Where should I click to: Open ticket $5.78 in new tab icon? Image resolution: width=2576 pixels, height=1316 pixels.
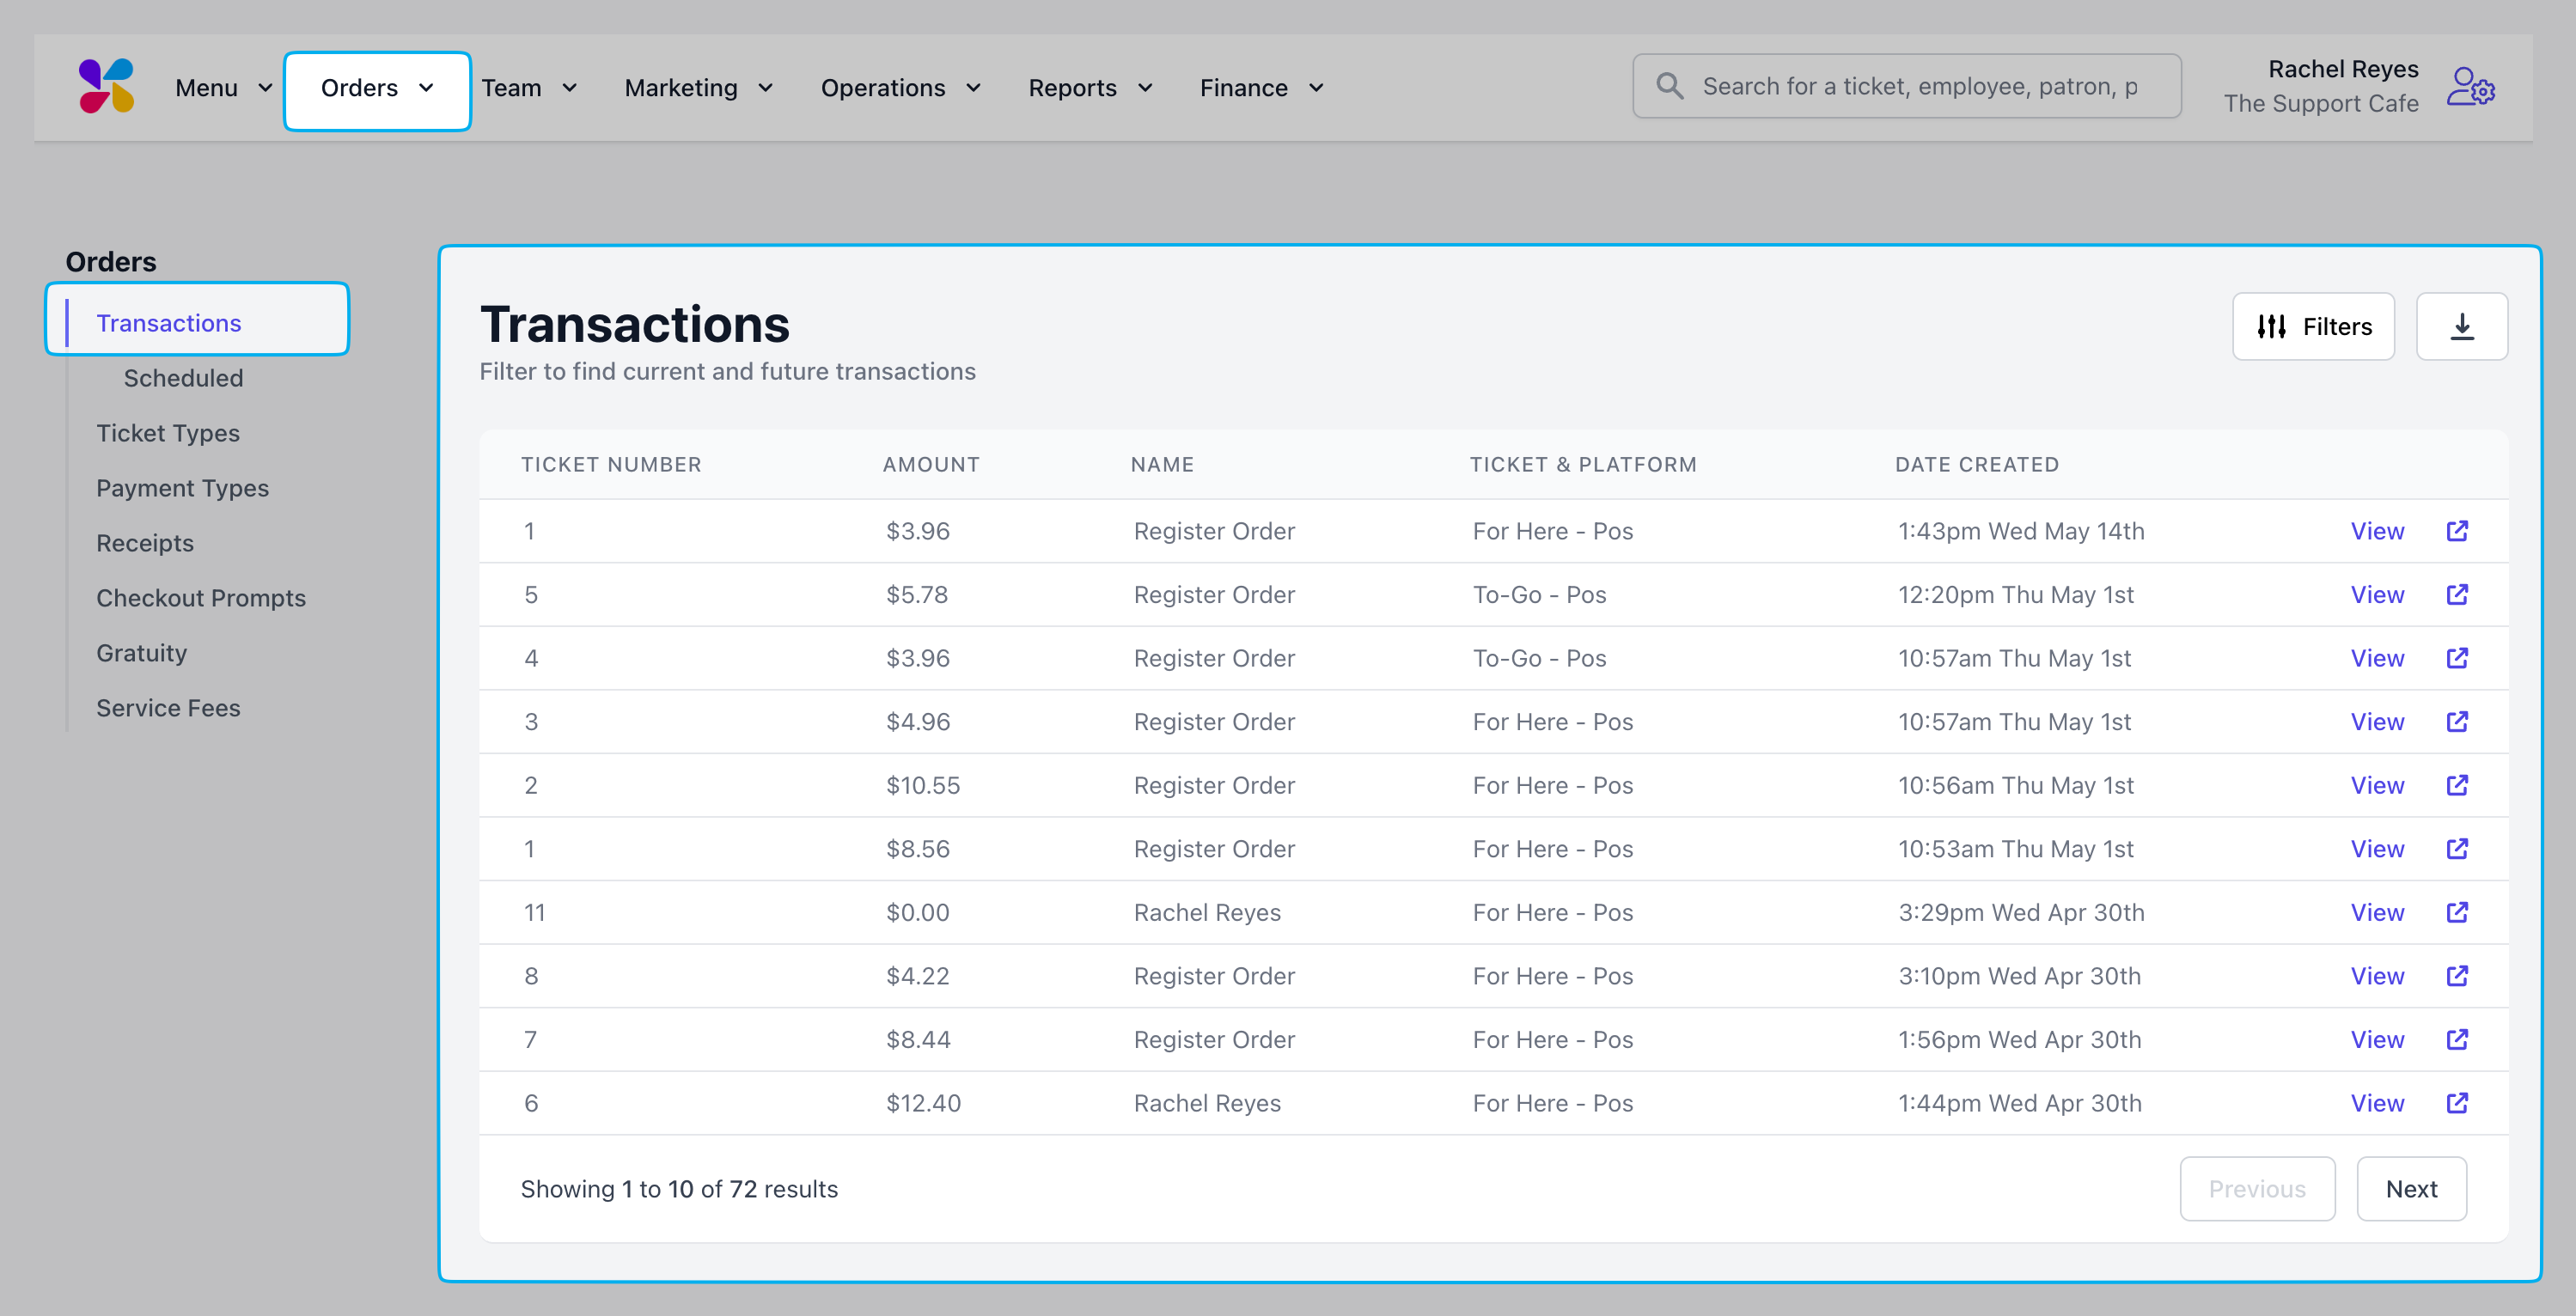2457,595
